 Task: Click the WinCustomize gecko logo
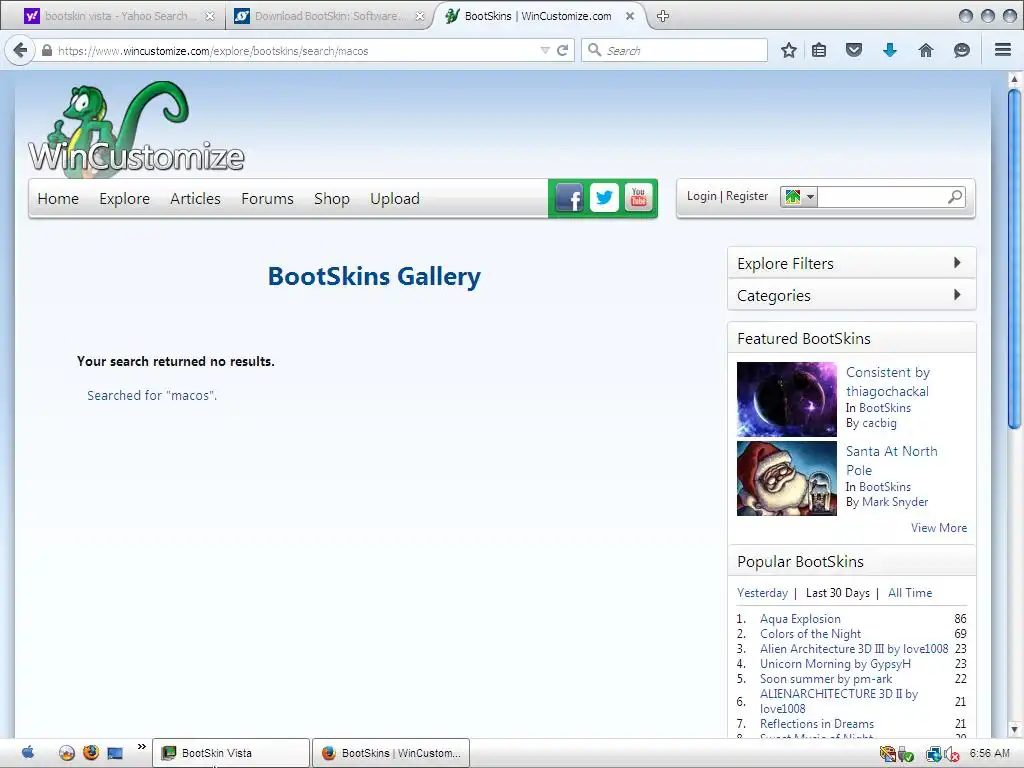pos(136,129)
